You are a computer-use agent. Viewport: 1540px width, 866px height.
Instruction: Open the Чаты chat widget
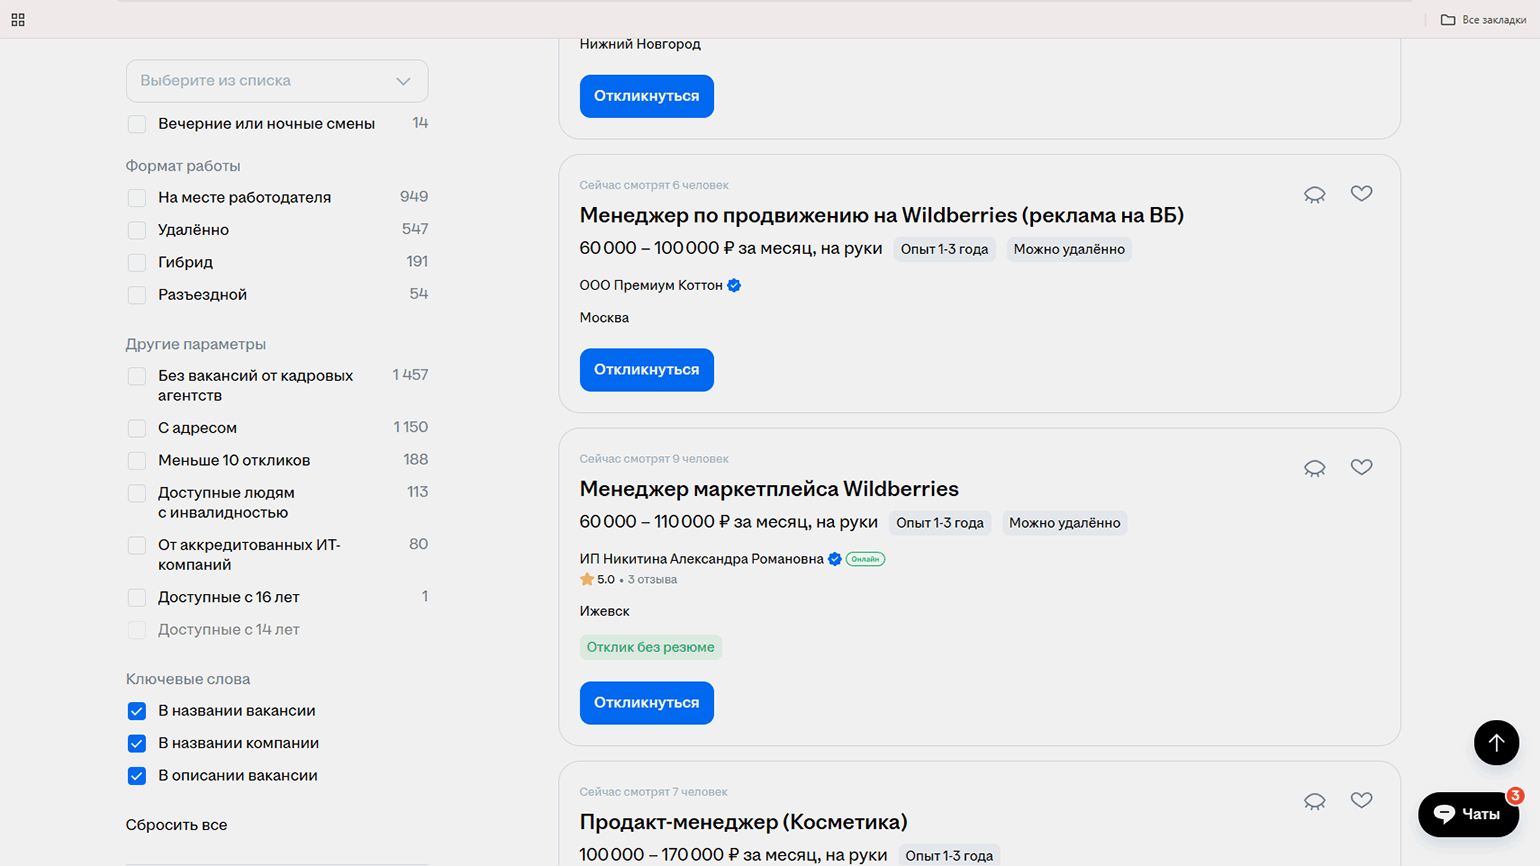[x=1467, y=814]
